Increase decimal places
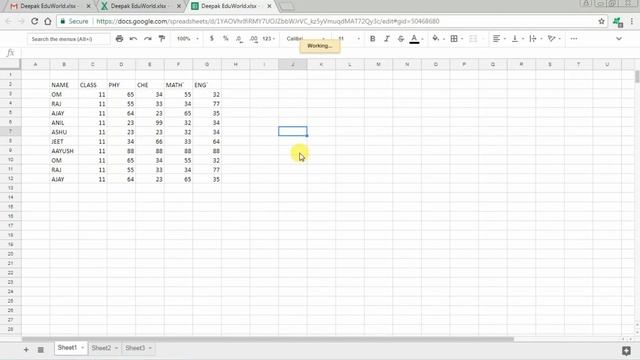 point(253,38)
